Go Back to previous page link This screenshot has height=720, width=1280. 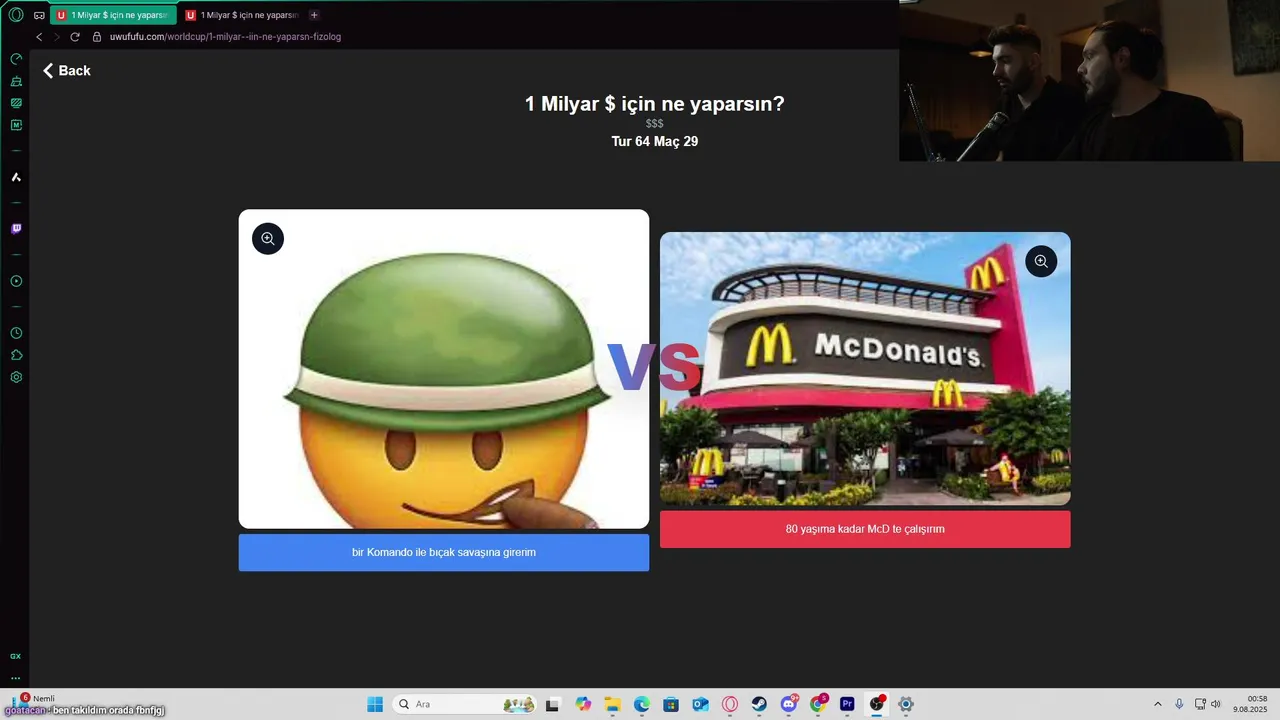click(66, 71)
